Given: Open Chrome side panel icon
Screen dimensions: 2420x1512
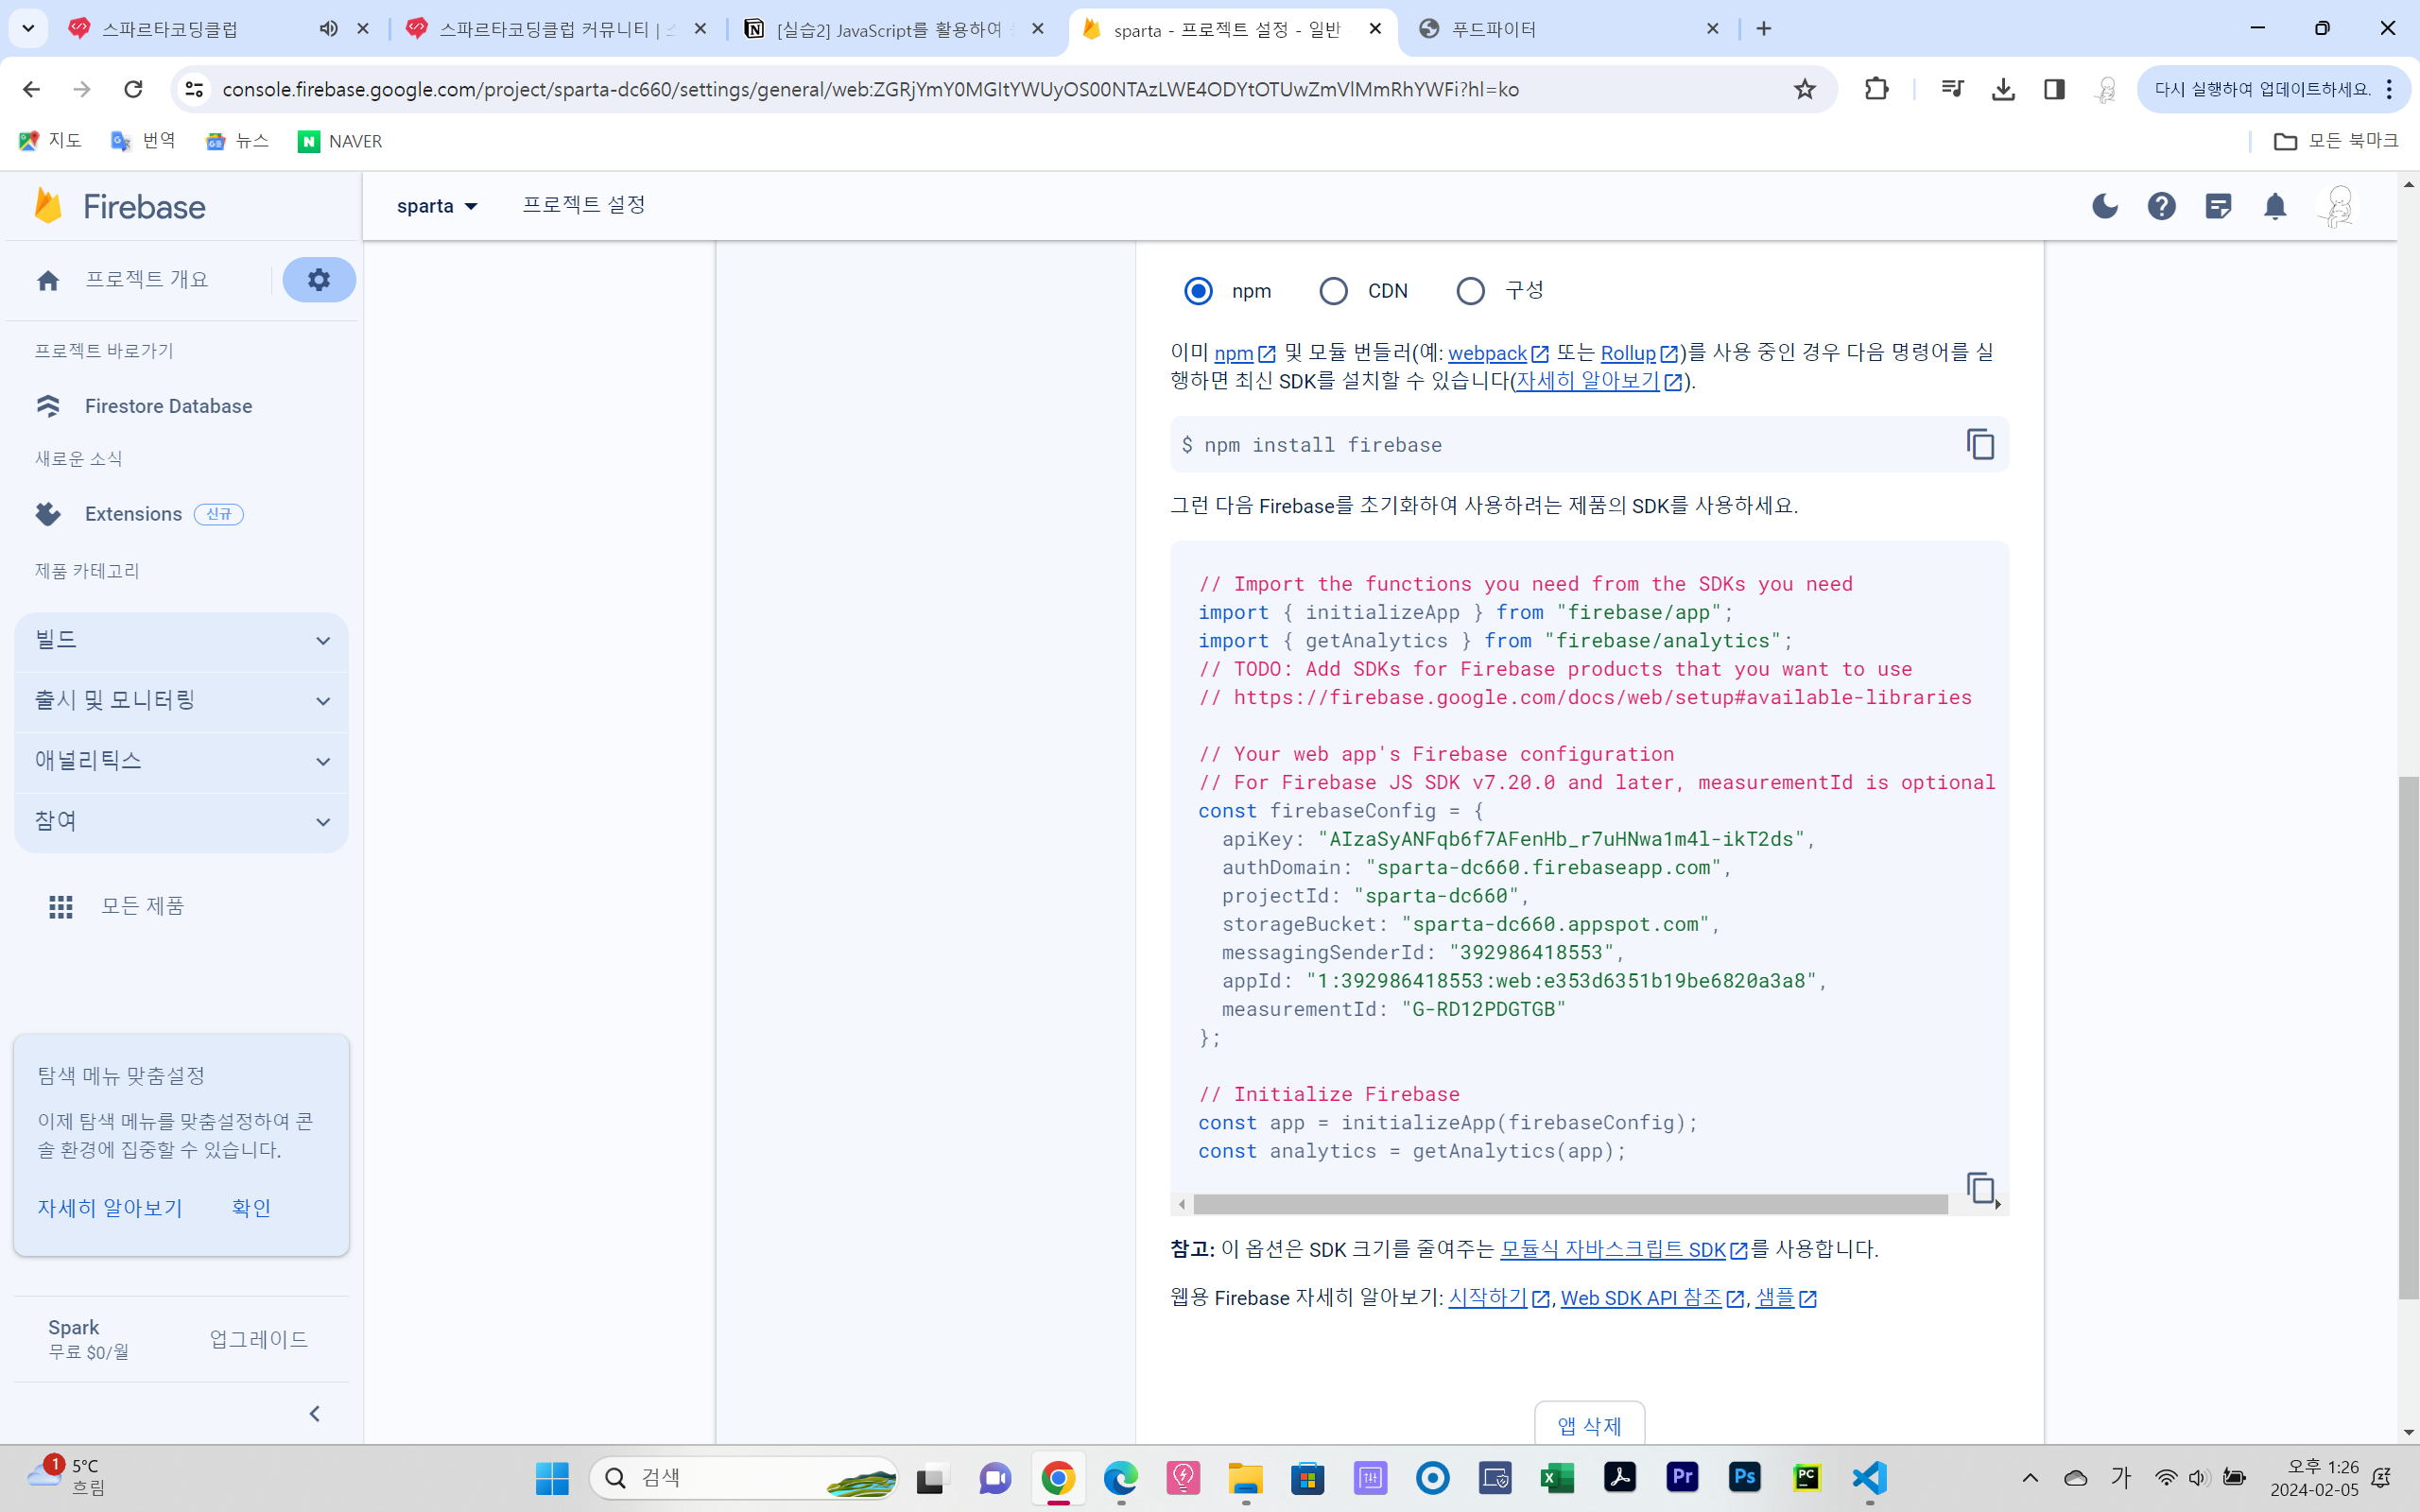Looking at the screenshot, I should pos(2054,89).
